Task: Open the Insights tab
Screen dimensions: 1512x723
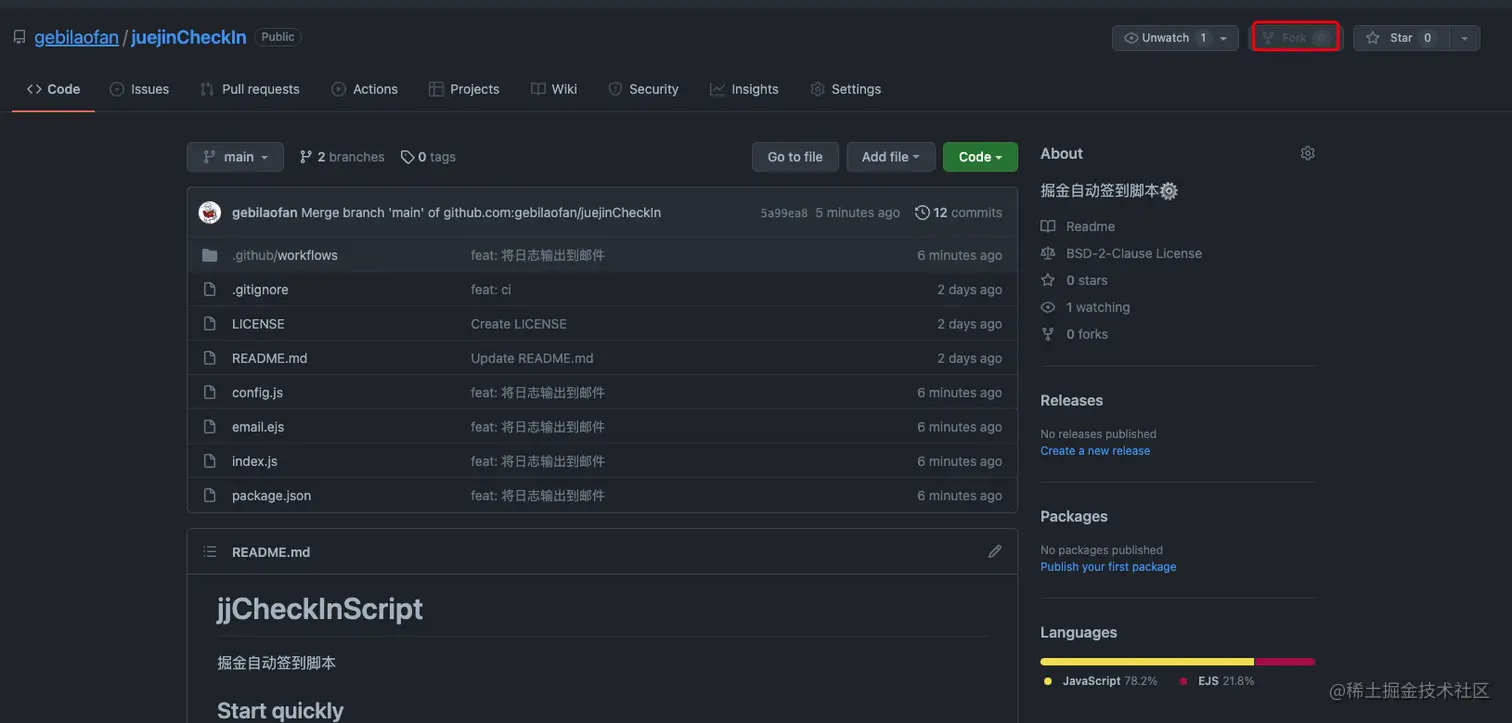Action: coord(743,89)
